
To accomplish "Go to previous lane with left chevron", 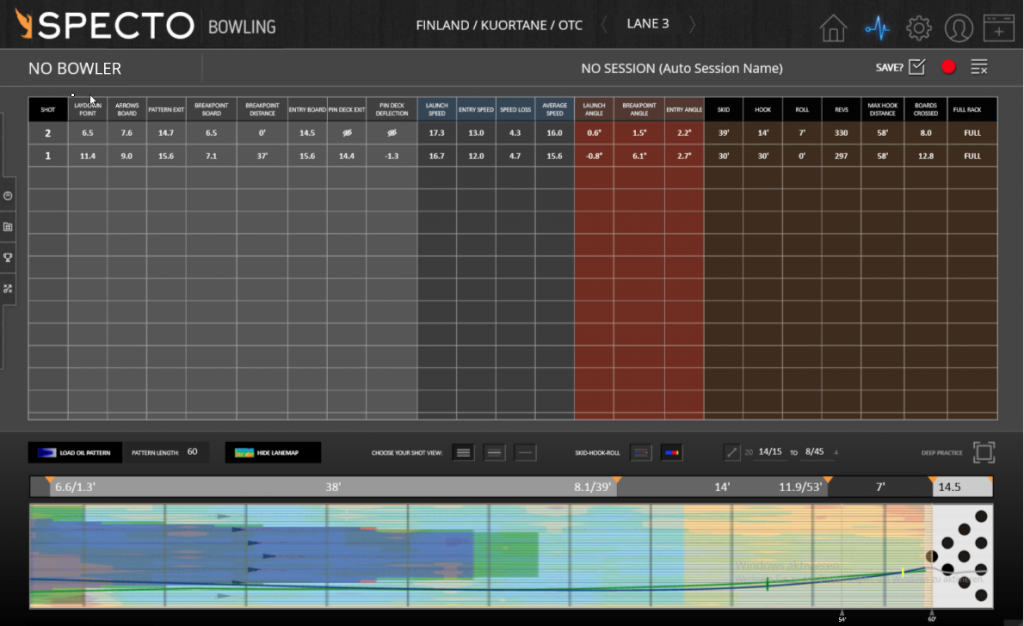I will (603, 24).
